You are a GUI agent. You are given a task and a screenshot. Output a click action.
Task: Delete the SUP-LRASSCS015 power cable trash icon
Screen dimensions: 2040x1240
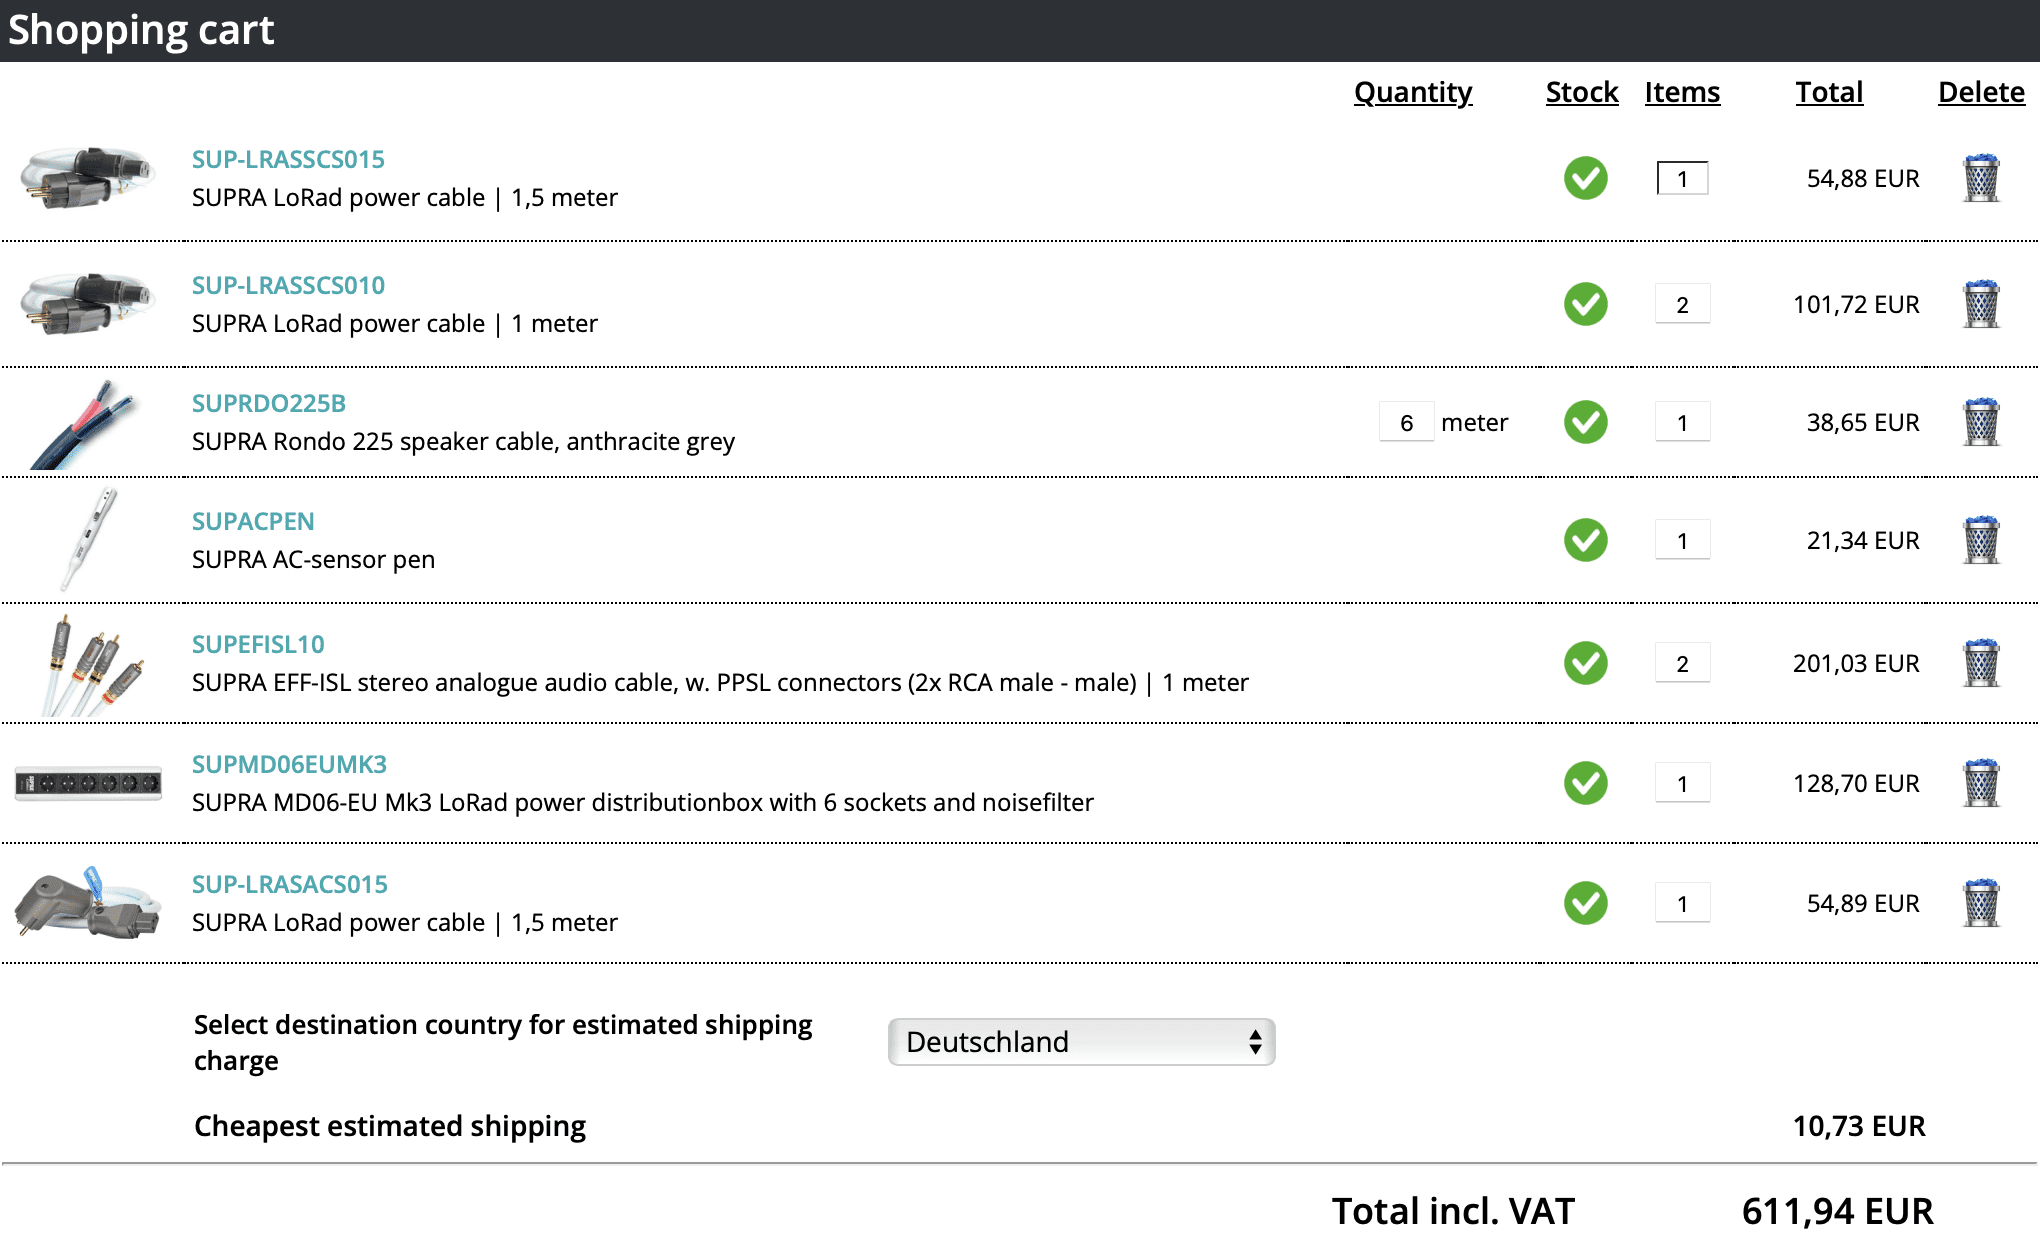(1981, 179)
